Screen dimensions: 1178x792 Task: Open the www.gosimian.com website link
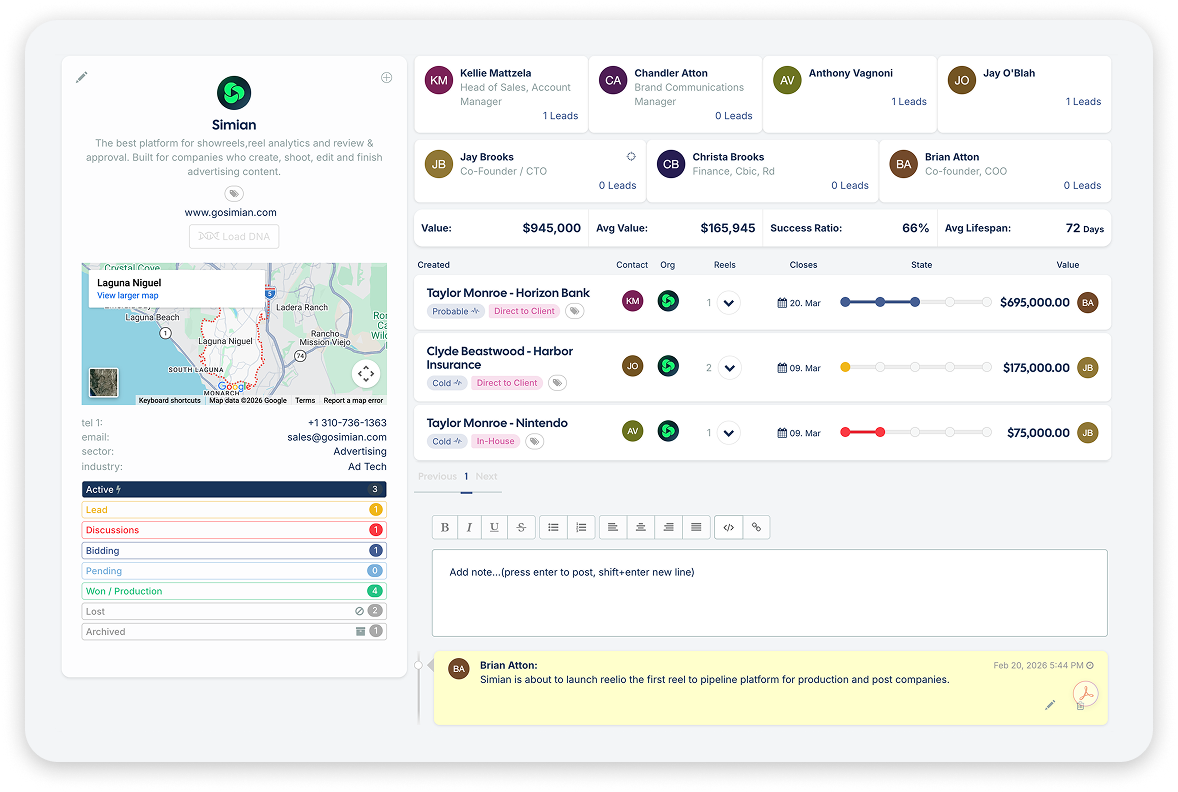pyautogui.click(x=230, y=212)
